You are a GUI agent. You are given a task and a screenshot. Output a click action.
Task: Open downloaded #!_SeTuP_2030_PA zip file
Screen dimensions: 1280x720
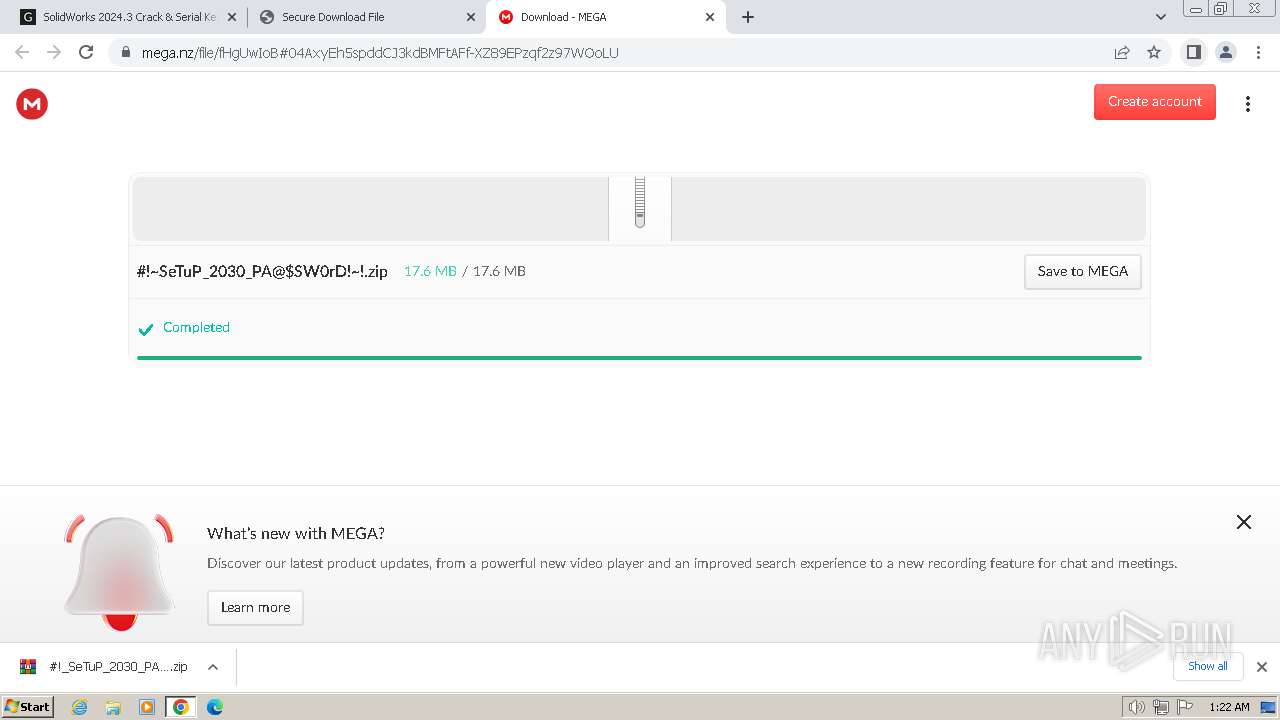[x=104, y=667]
